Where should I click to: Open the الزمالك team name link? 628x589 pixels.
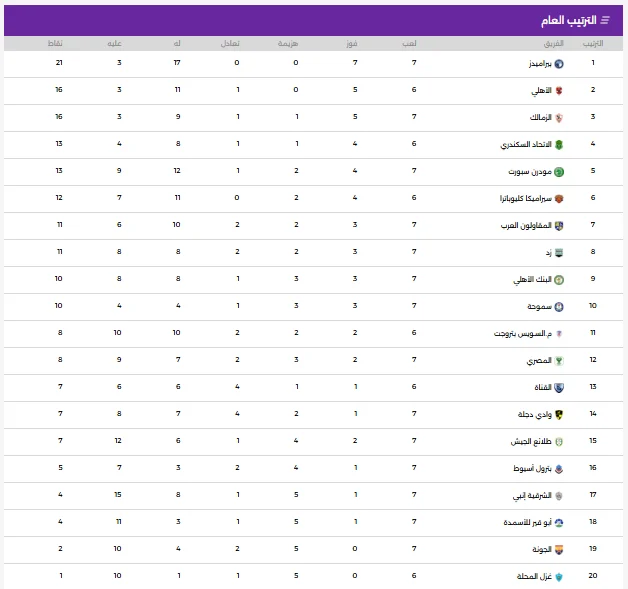coord(541,117)
